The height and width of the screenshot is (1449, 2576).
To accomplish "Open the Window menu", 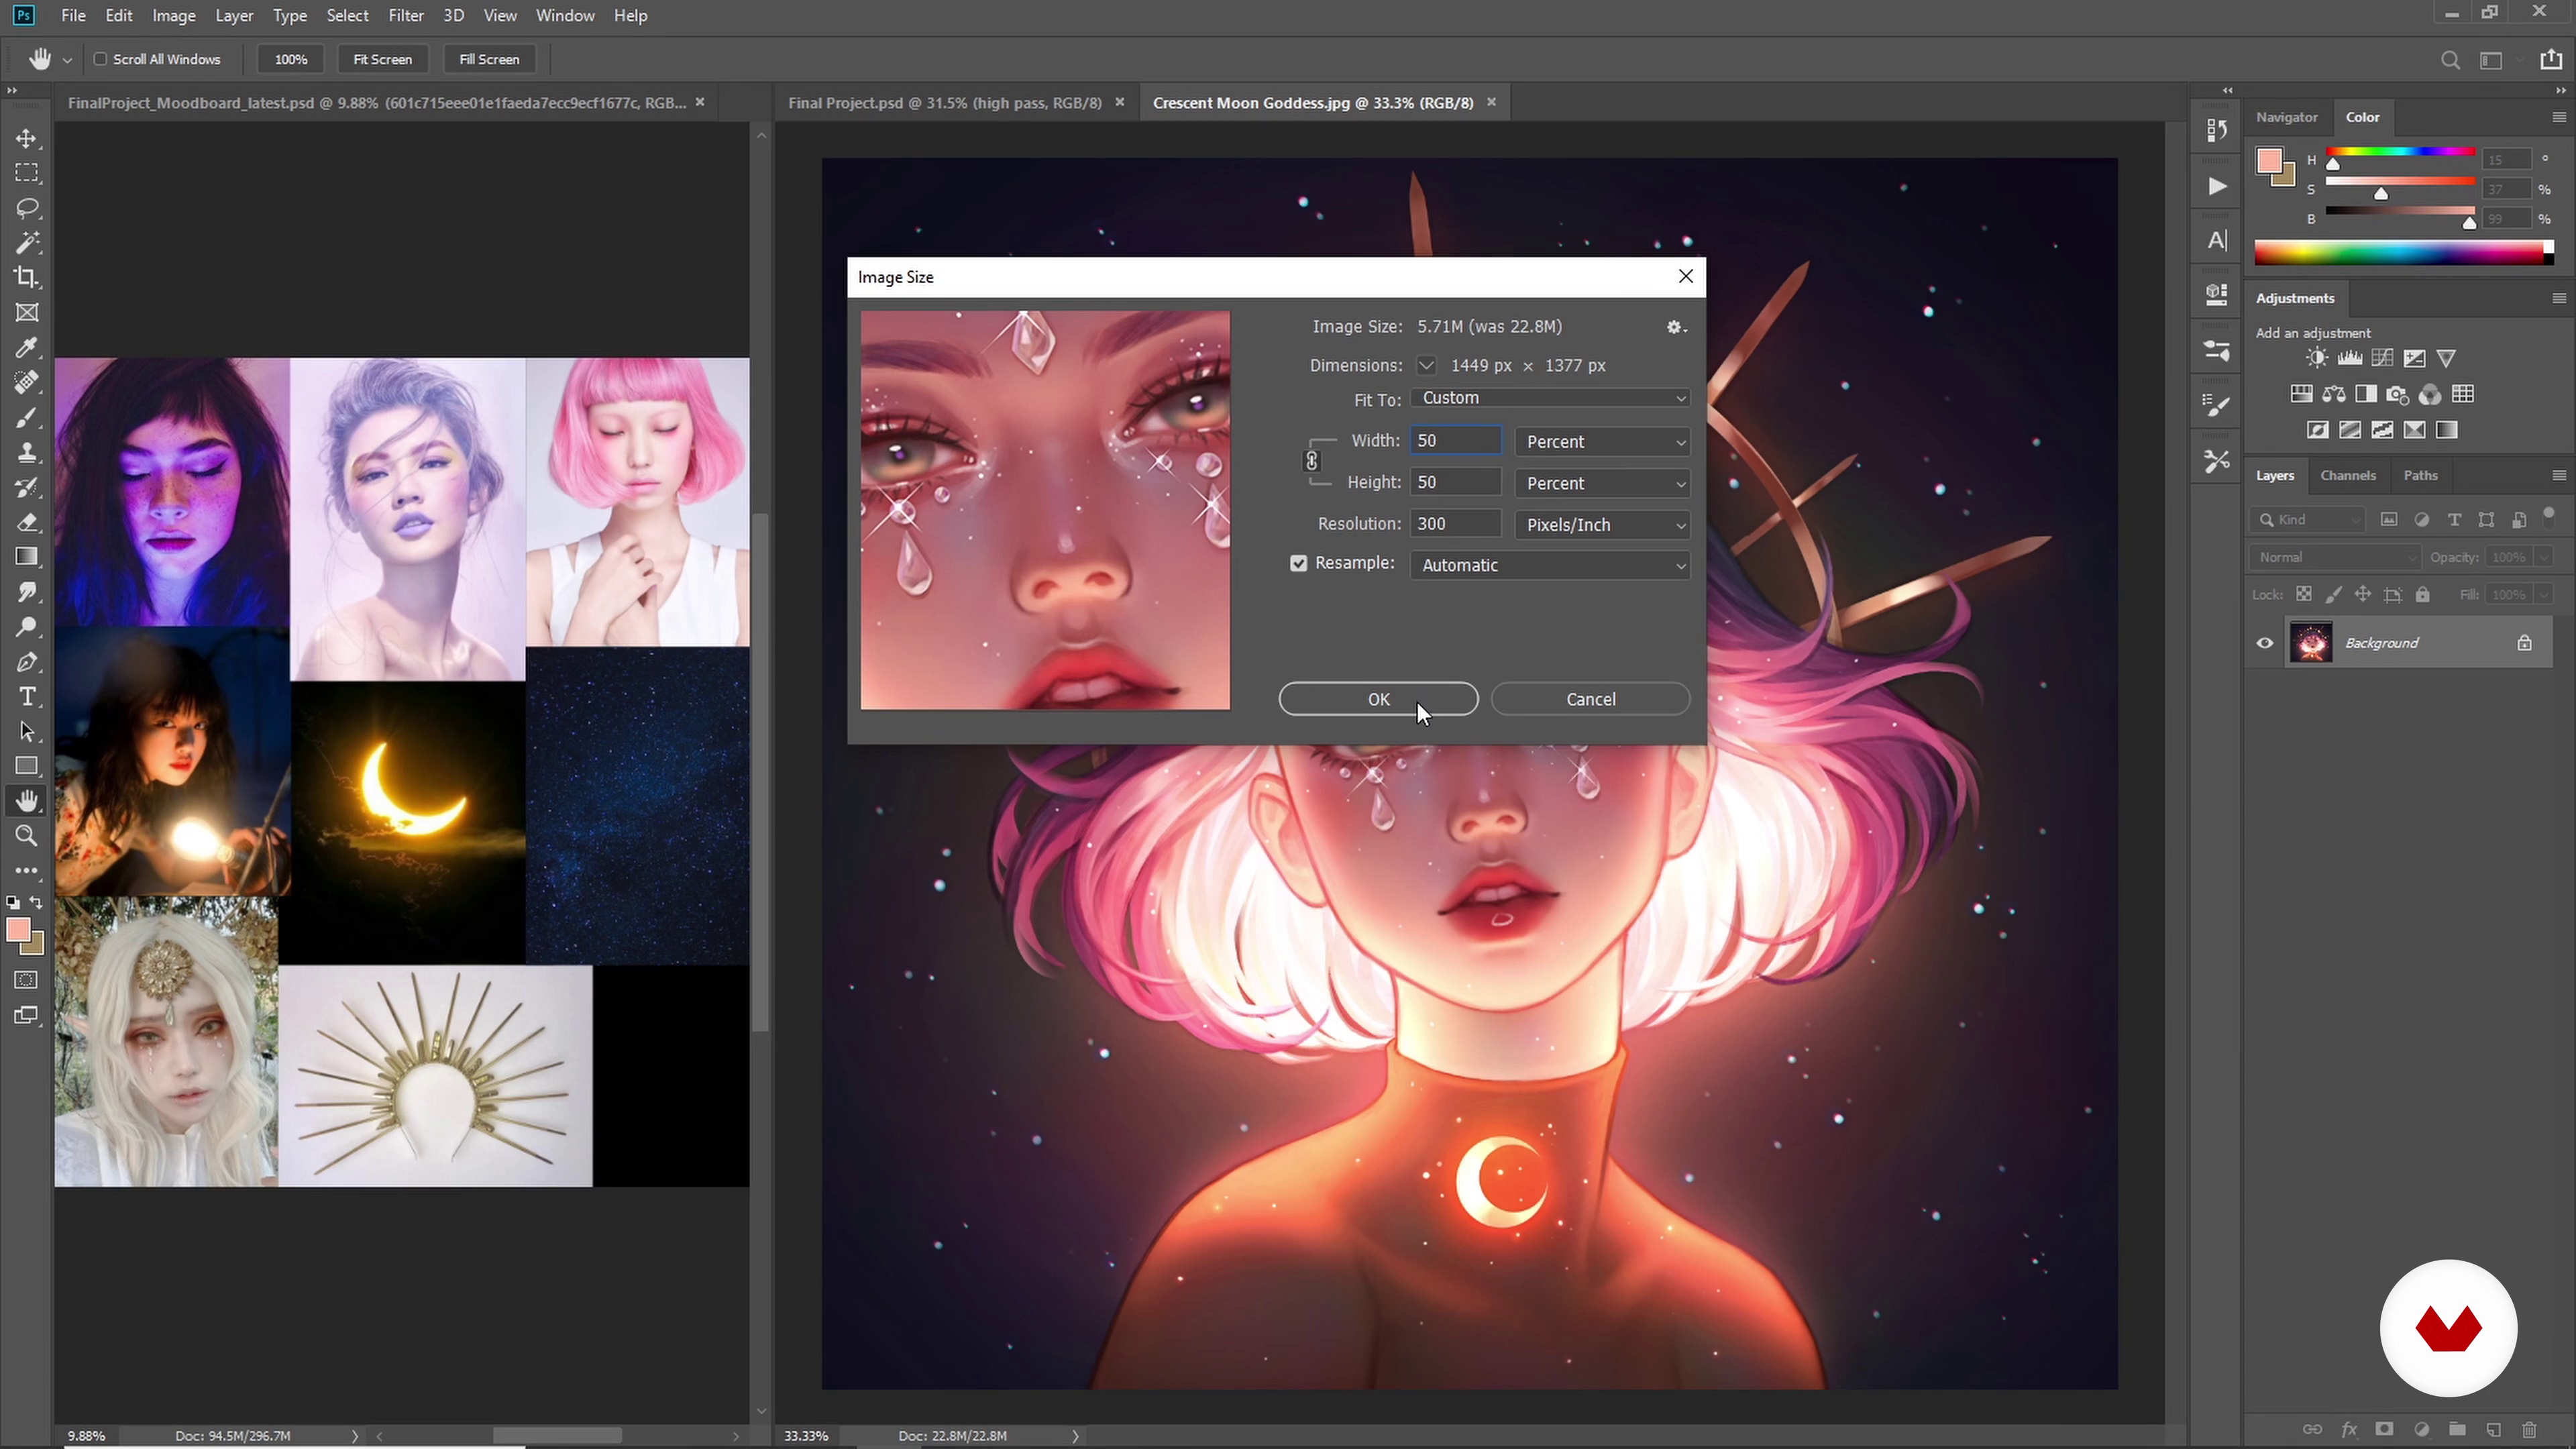I will [565, 15].
